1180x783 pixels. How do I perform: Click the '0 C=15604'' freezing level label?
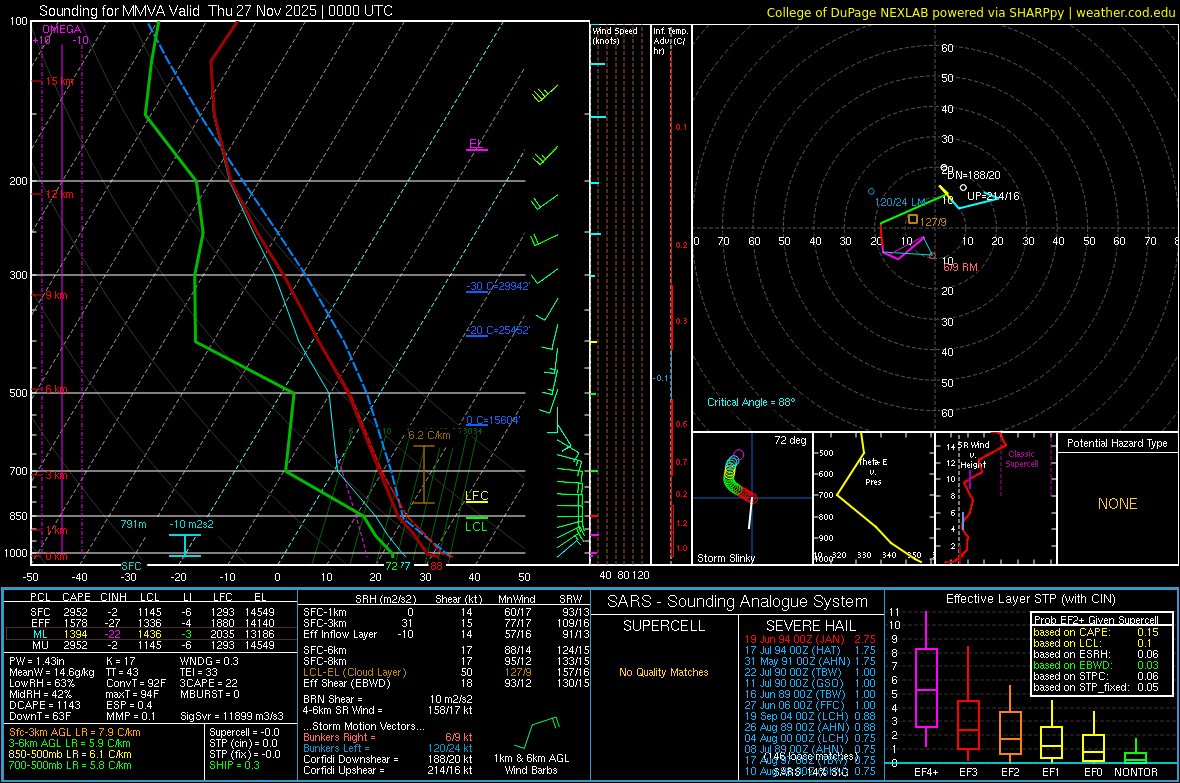coord(493,420)
